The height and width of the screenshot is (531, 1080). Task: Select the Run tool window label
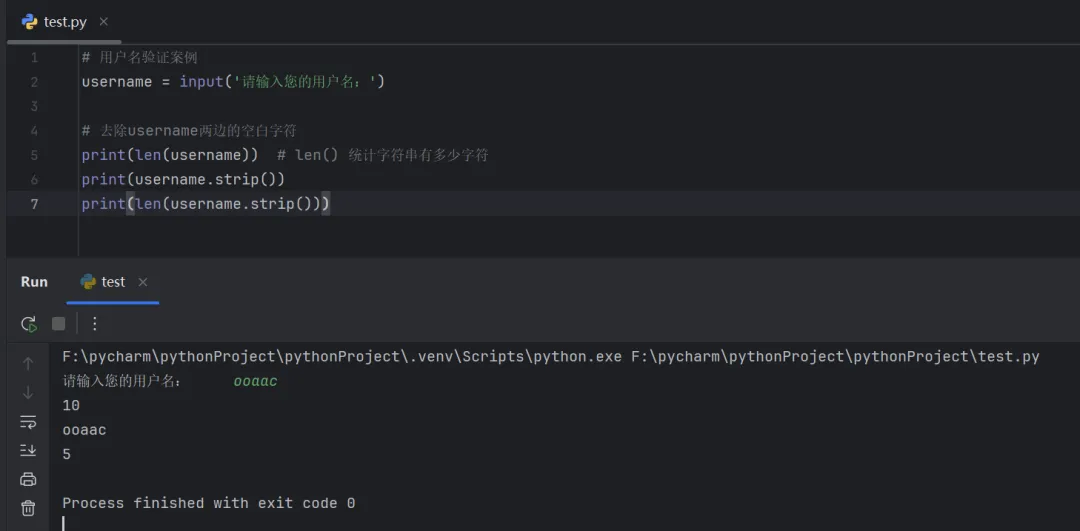click(x=34, y=282)
